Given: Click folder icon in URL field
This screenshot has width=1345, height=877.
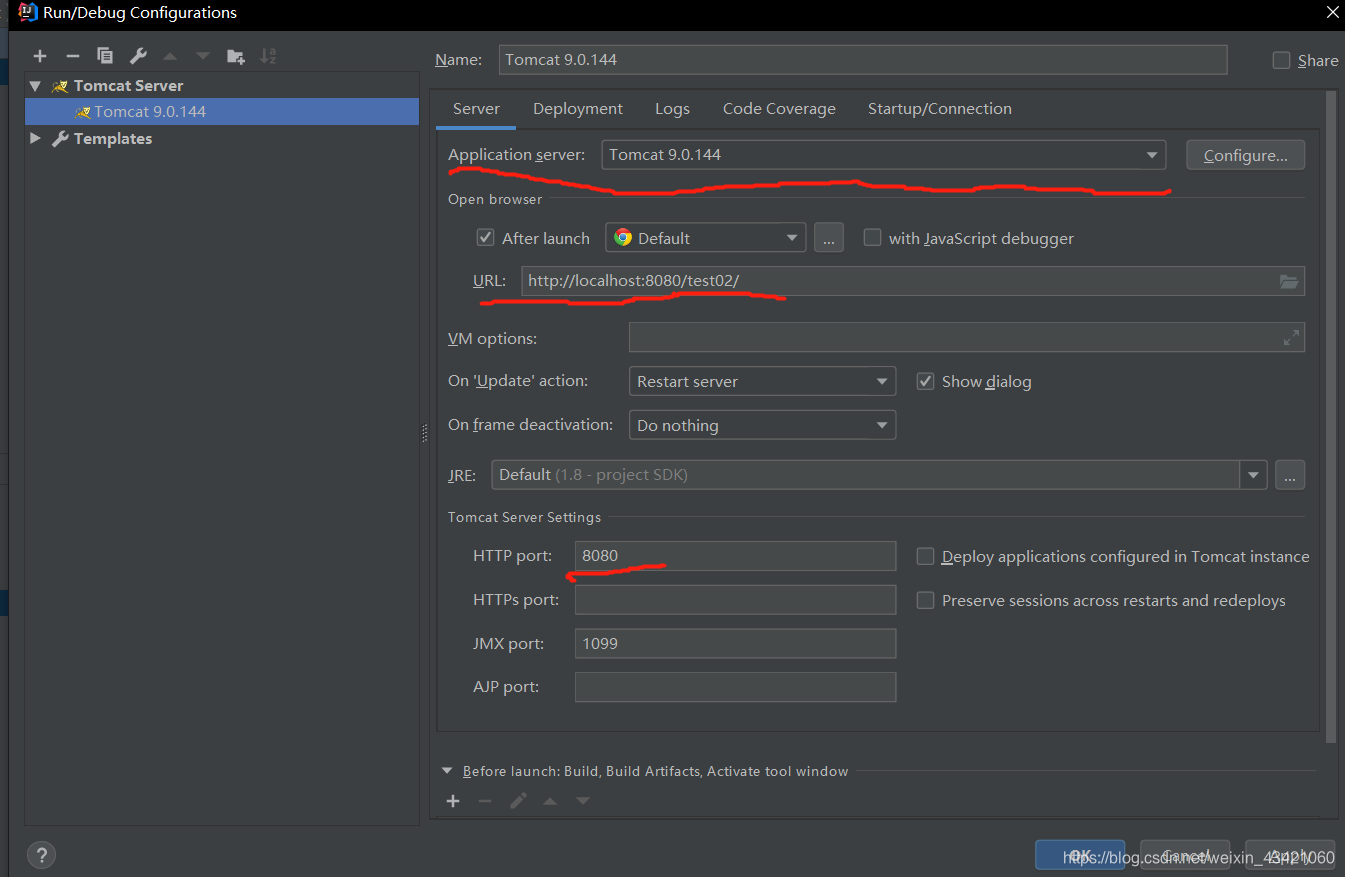Looking at the screenshot, I should pyautogui.click(x=1289, y=282).
